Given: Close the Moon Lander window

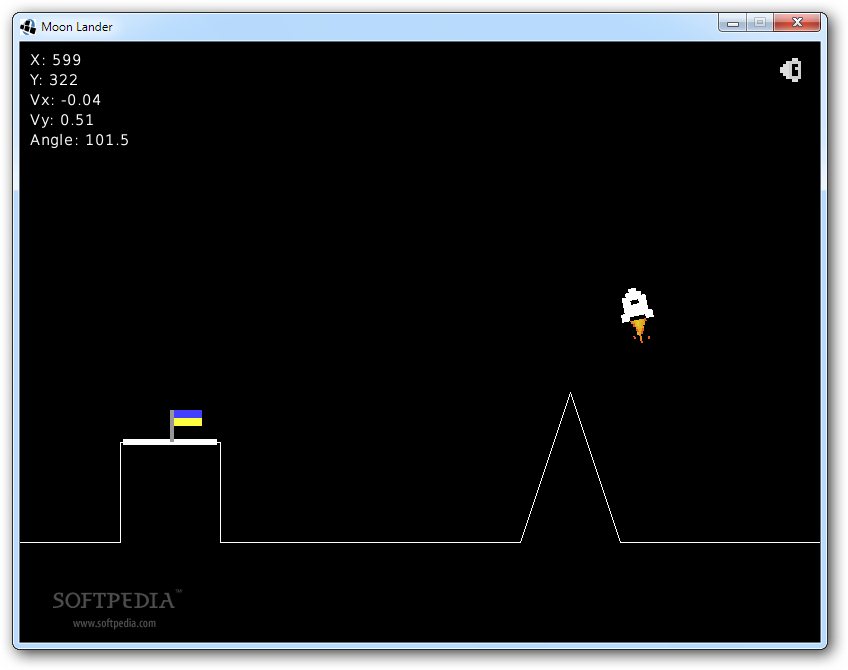Looking at the screenshot, I should (797, 23).
